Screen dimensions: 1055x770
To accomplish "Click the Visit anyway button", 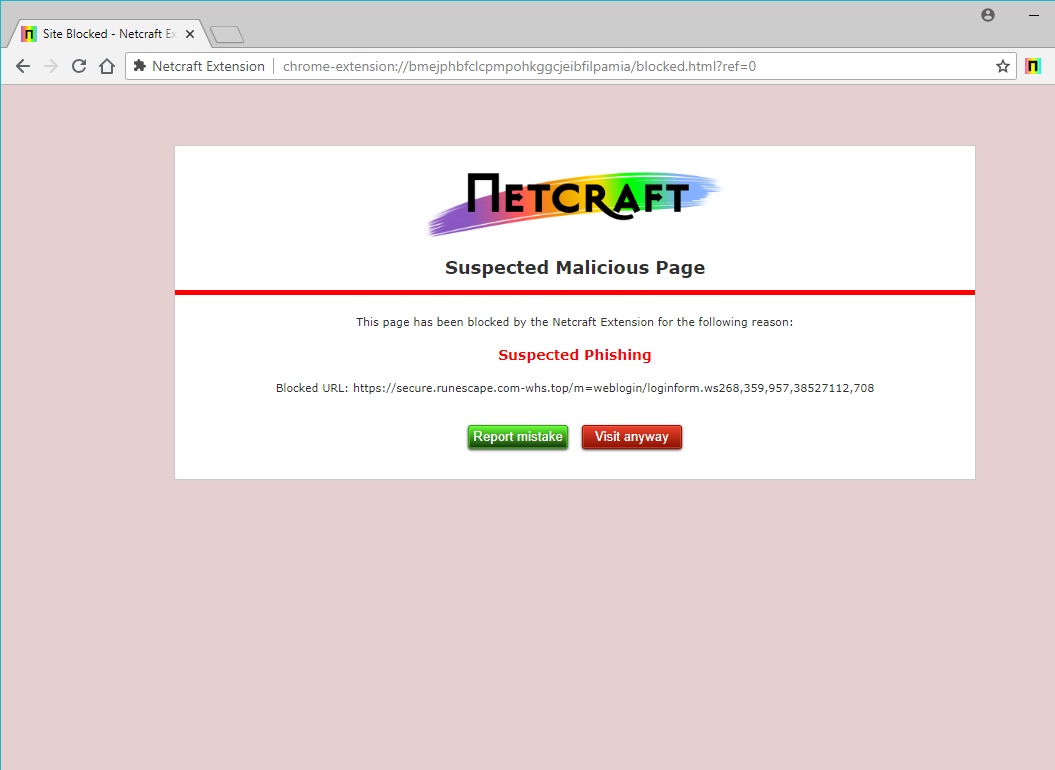I will (x=632, y=437).
